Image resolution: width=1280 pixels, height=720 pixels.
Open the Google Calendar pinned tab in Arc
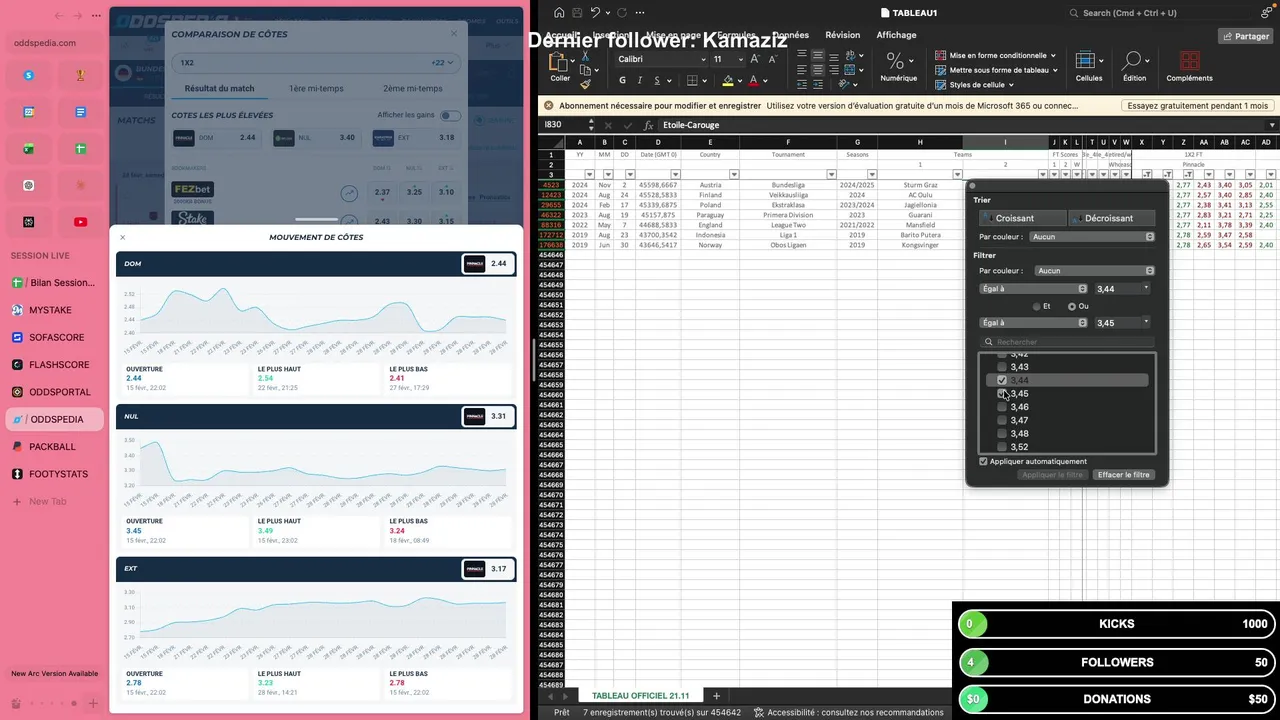point(29,112)
